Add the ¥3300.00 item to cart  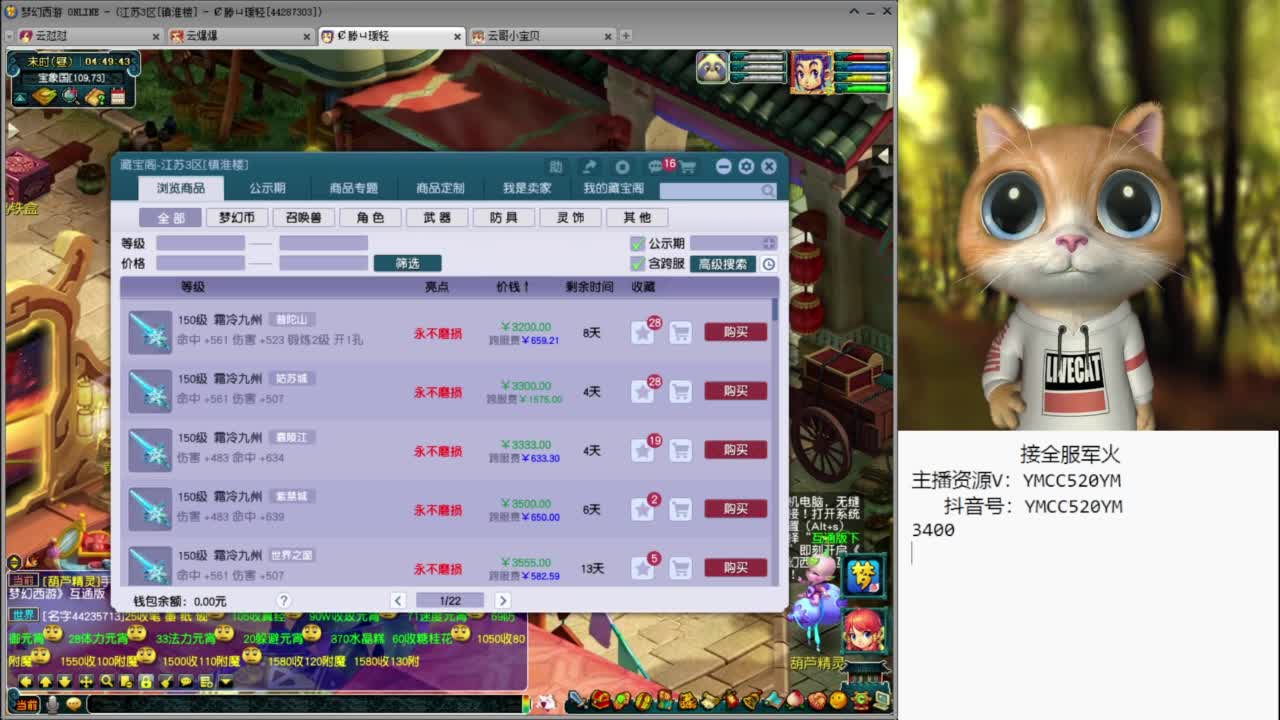pyautogui.click(x=681, y=391)
